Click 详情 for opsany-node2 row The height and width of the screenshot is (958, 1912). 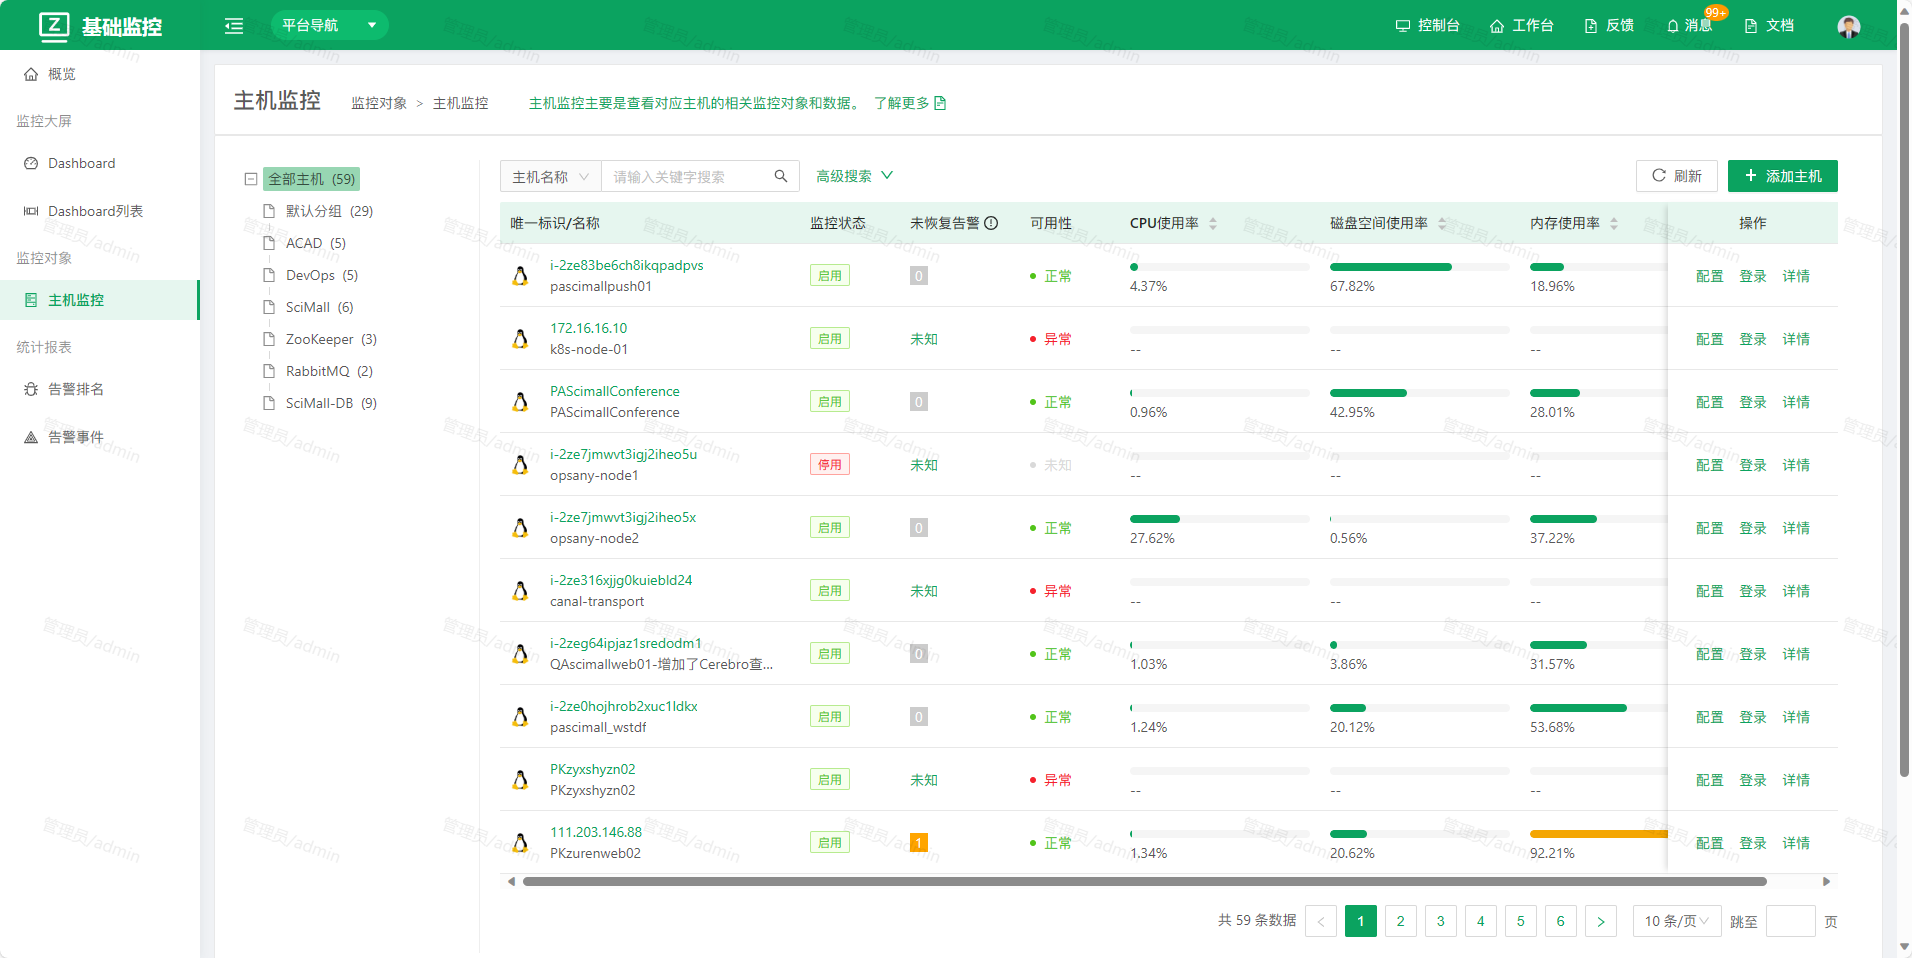tap(1796, 528)
